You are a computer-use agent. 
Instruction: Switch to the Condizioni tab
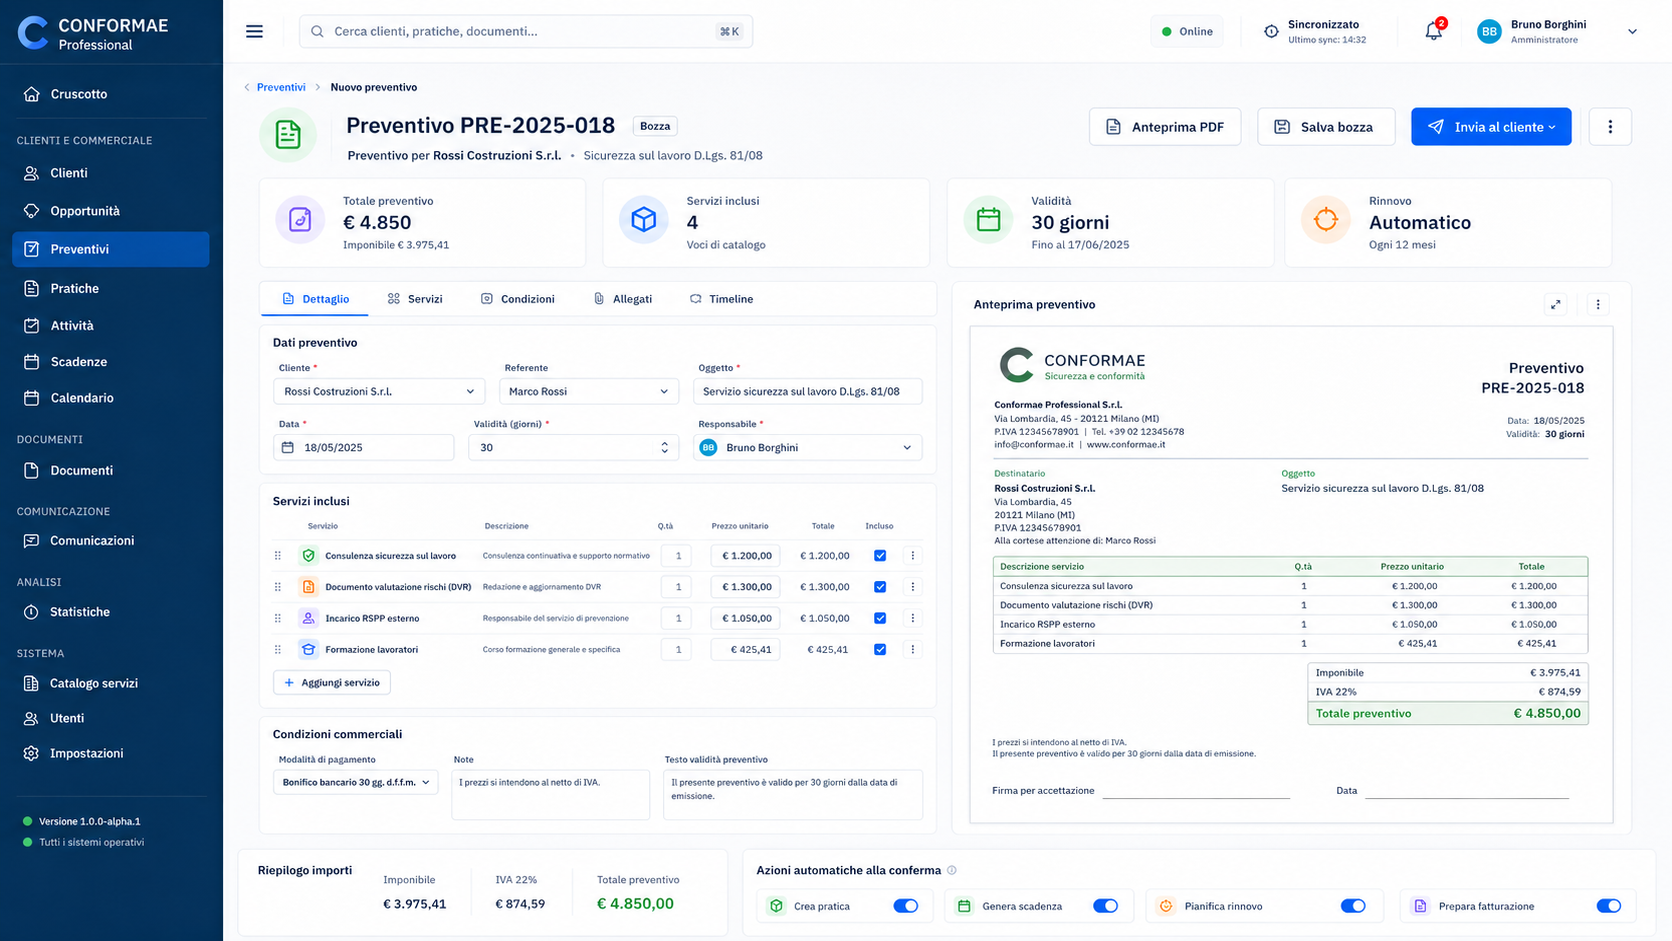(x=518, y=299)
